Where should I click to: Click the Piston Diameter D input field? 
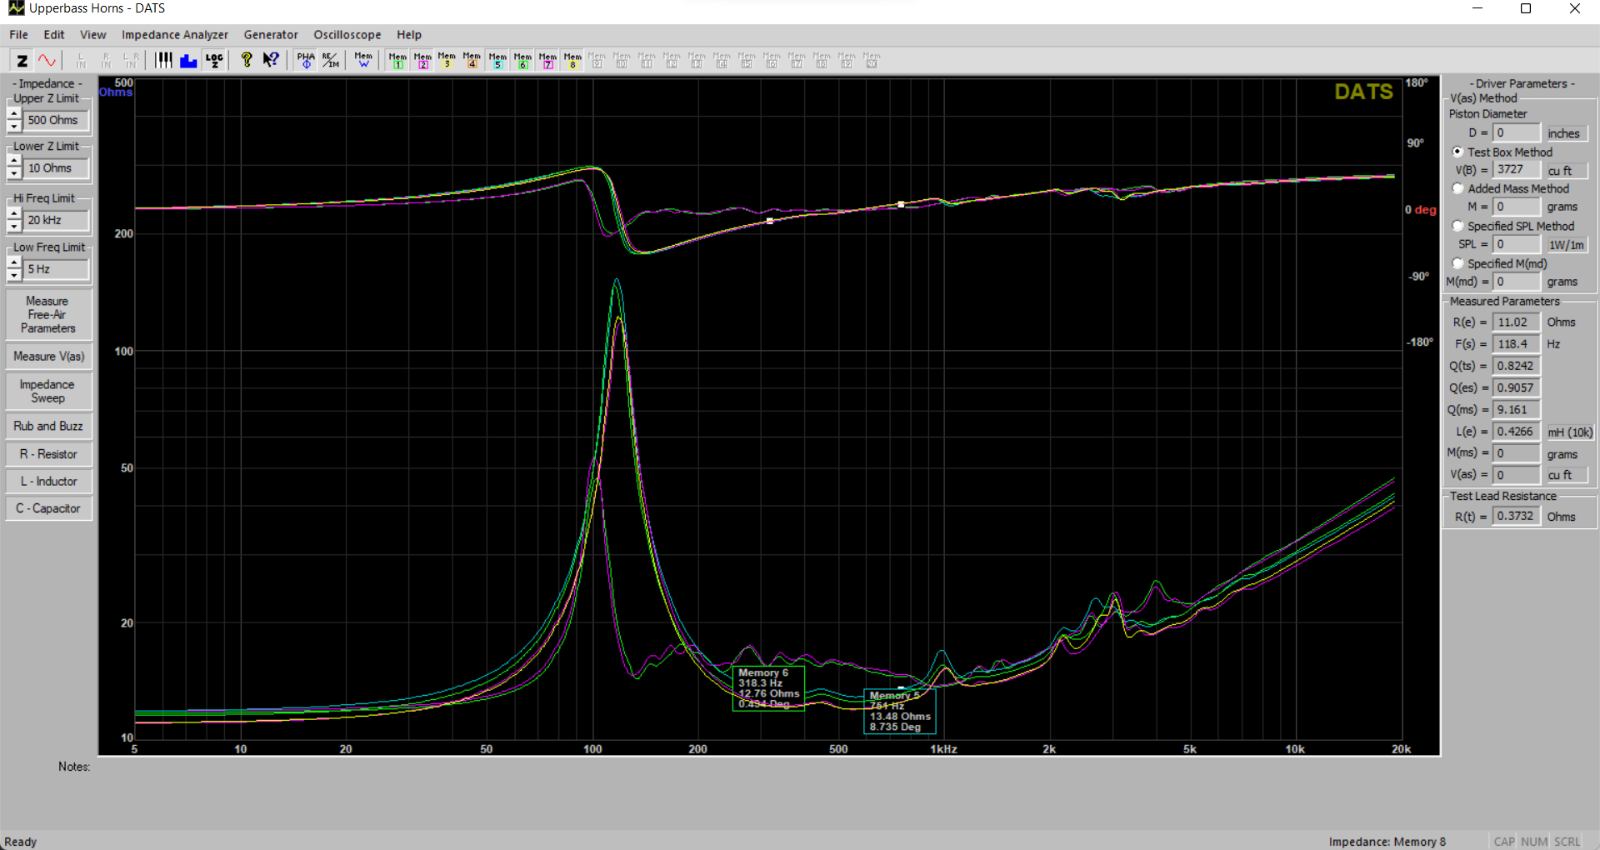1516,133
